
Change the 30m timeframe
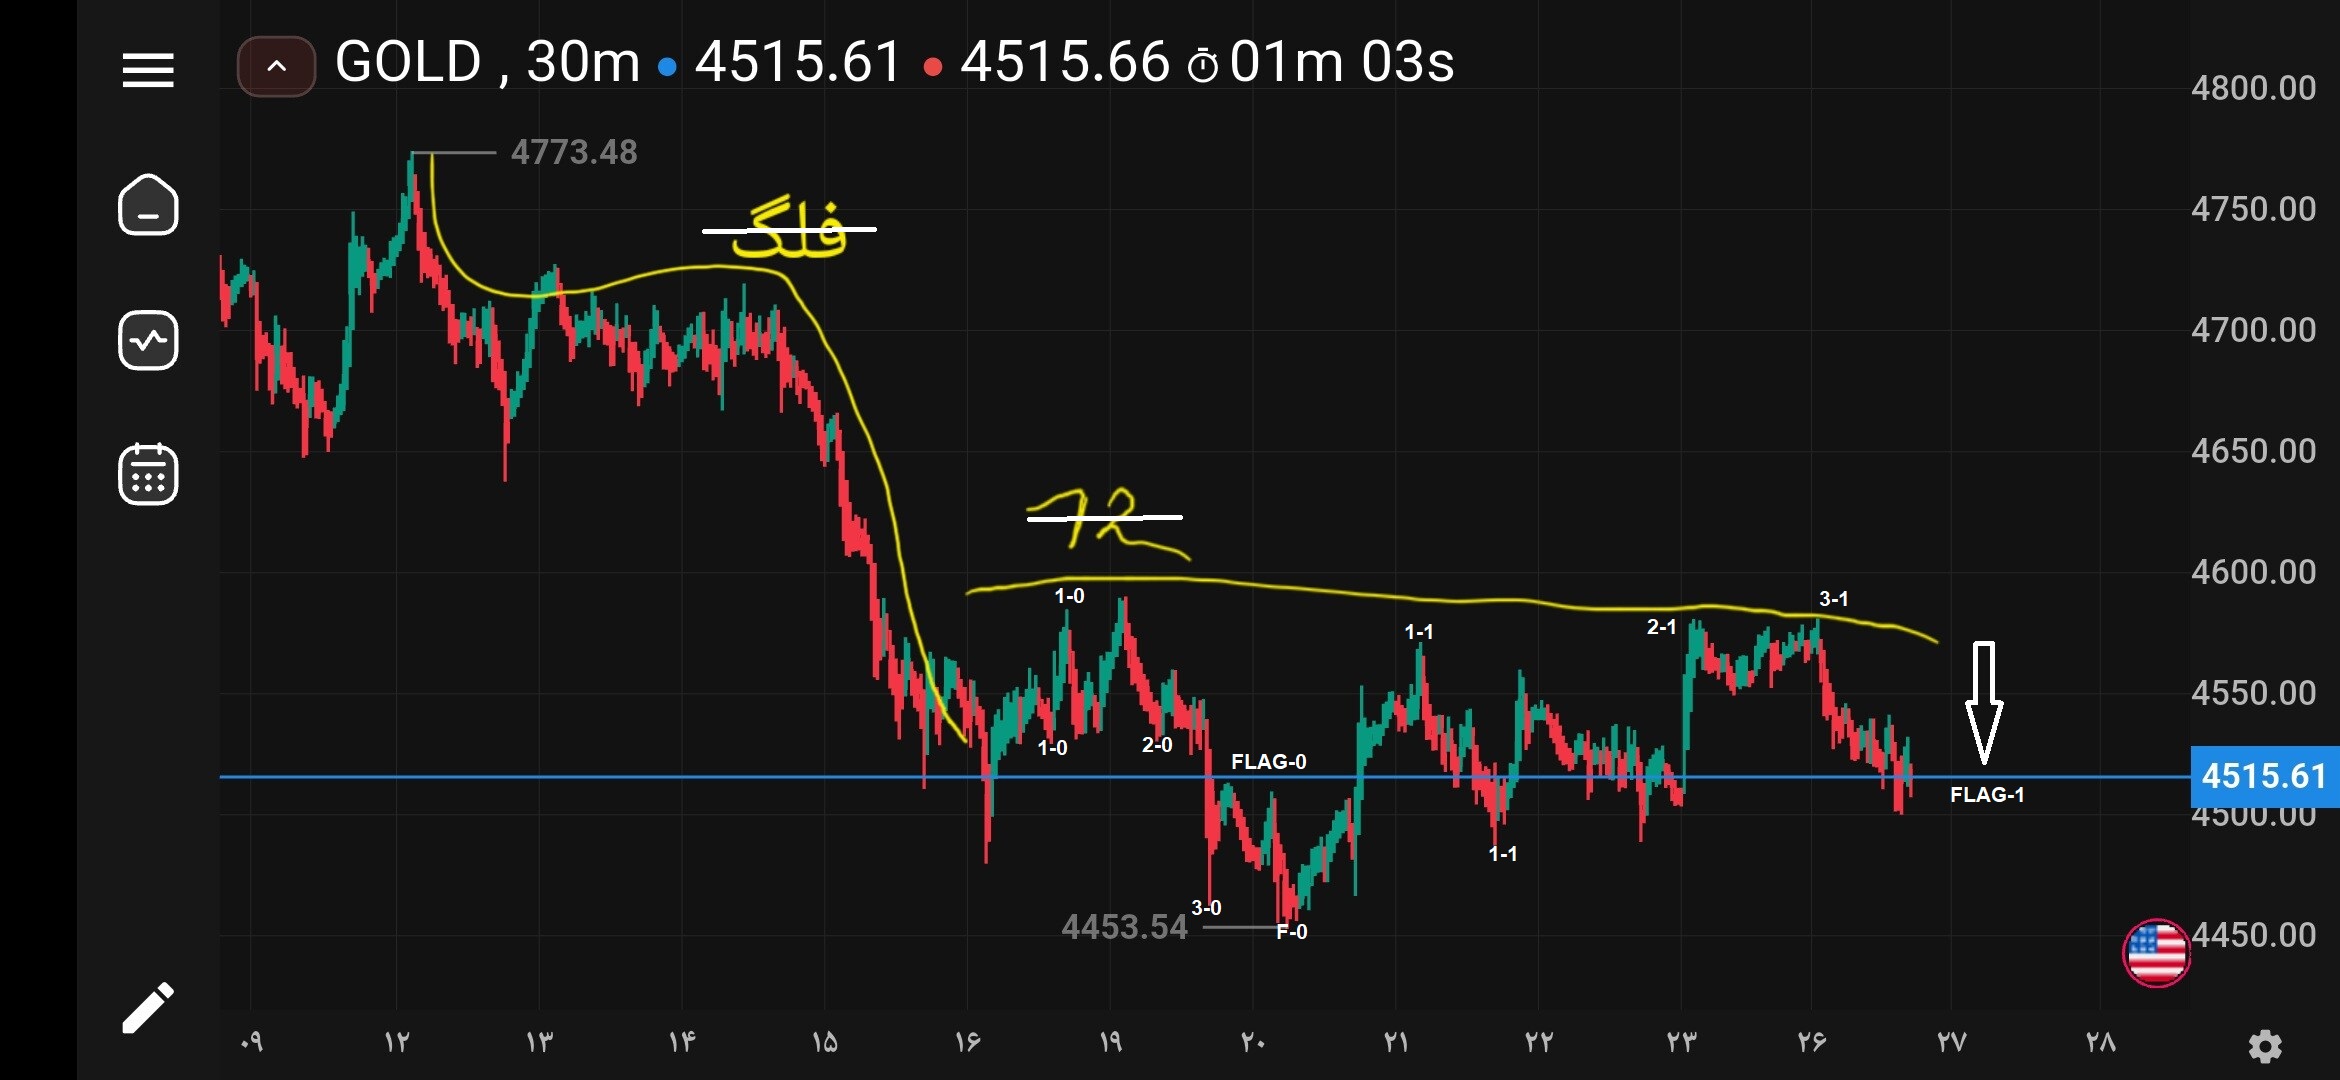[583, 62]
